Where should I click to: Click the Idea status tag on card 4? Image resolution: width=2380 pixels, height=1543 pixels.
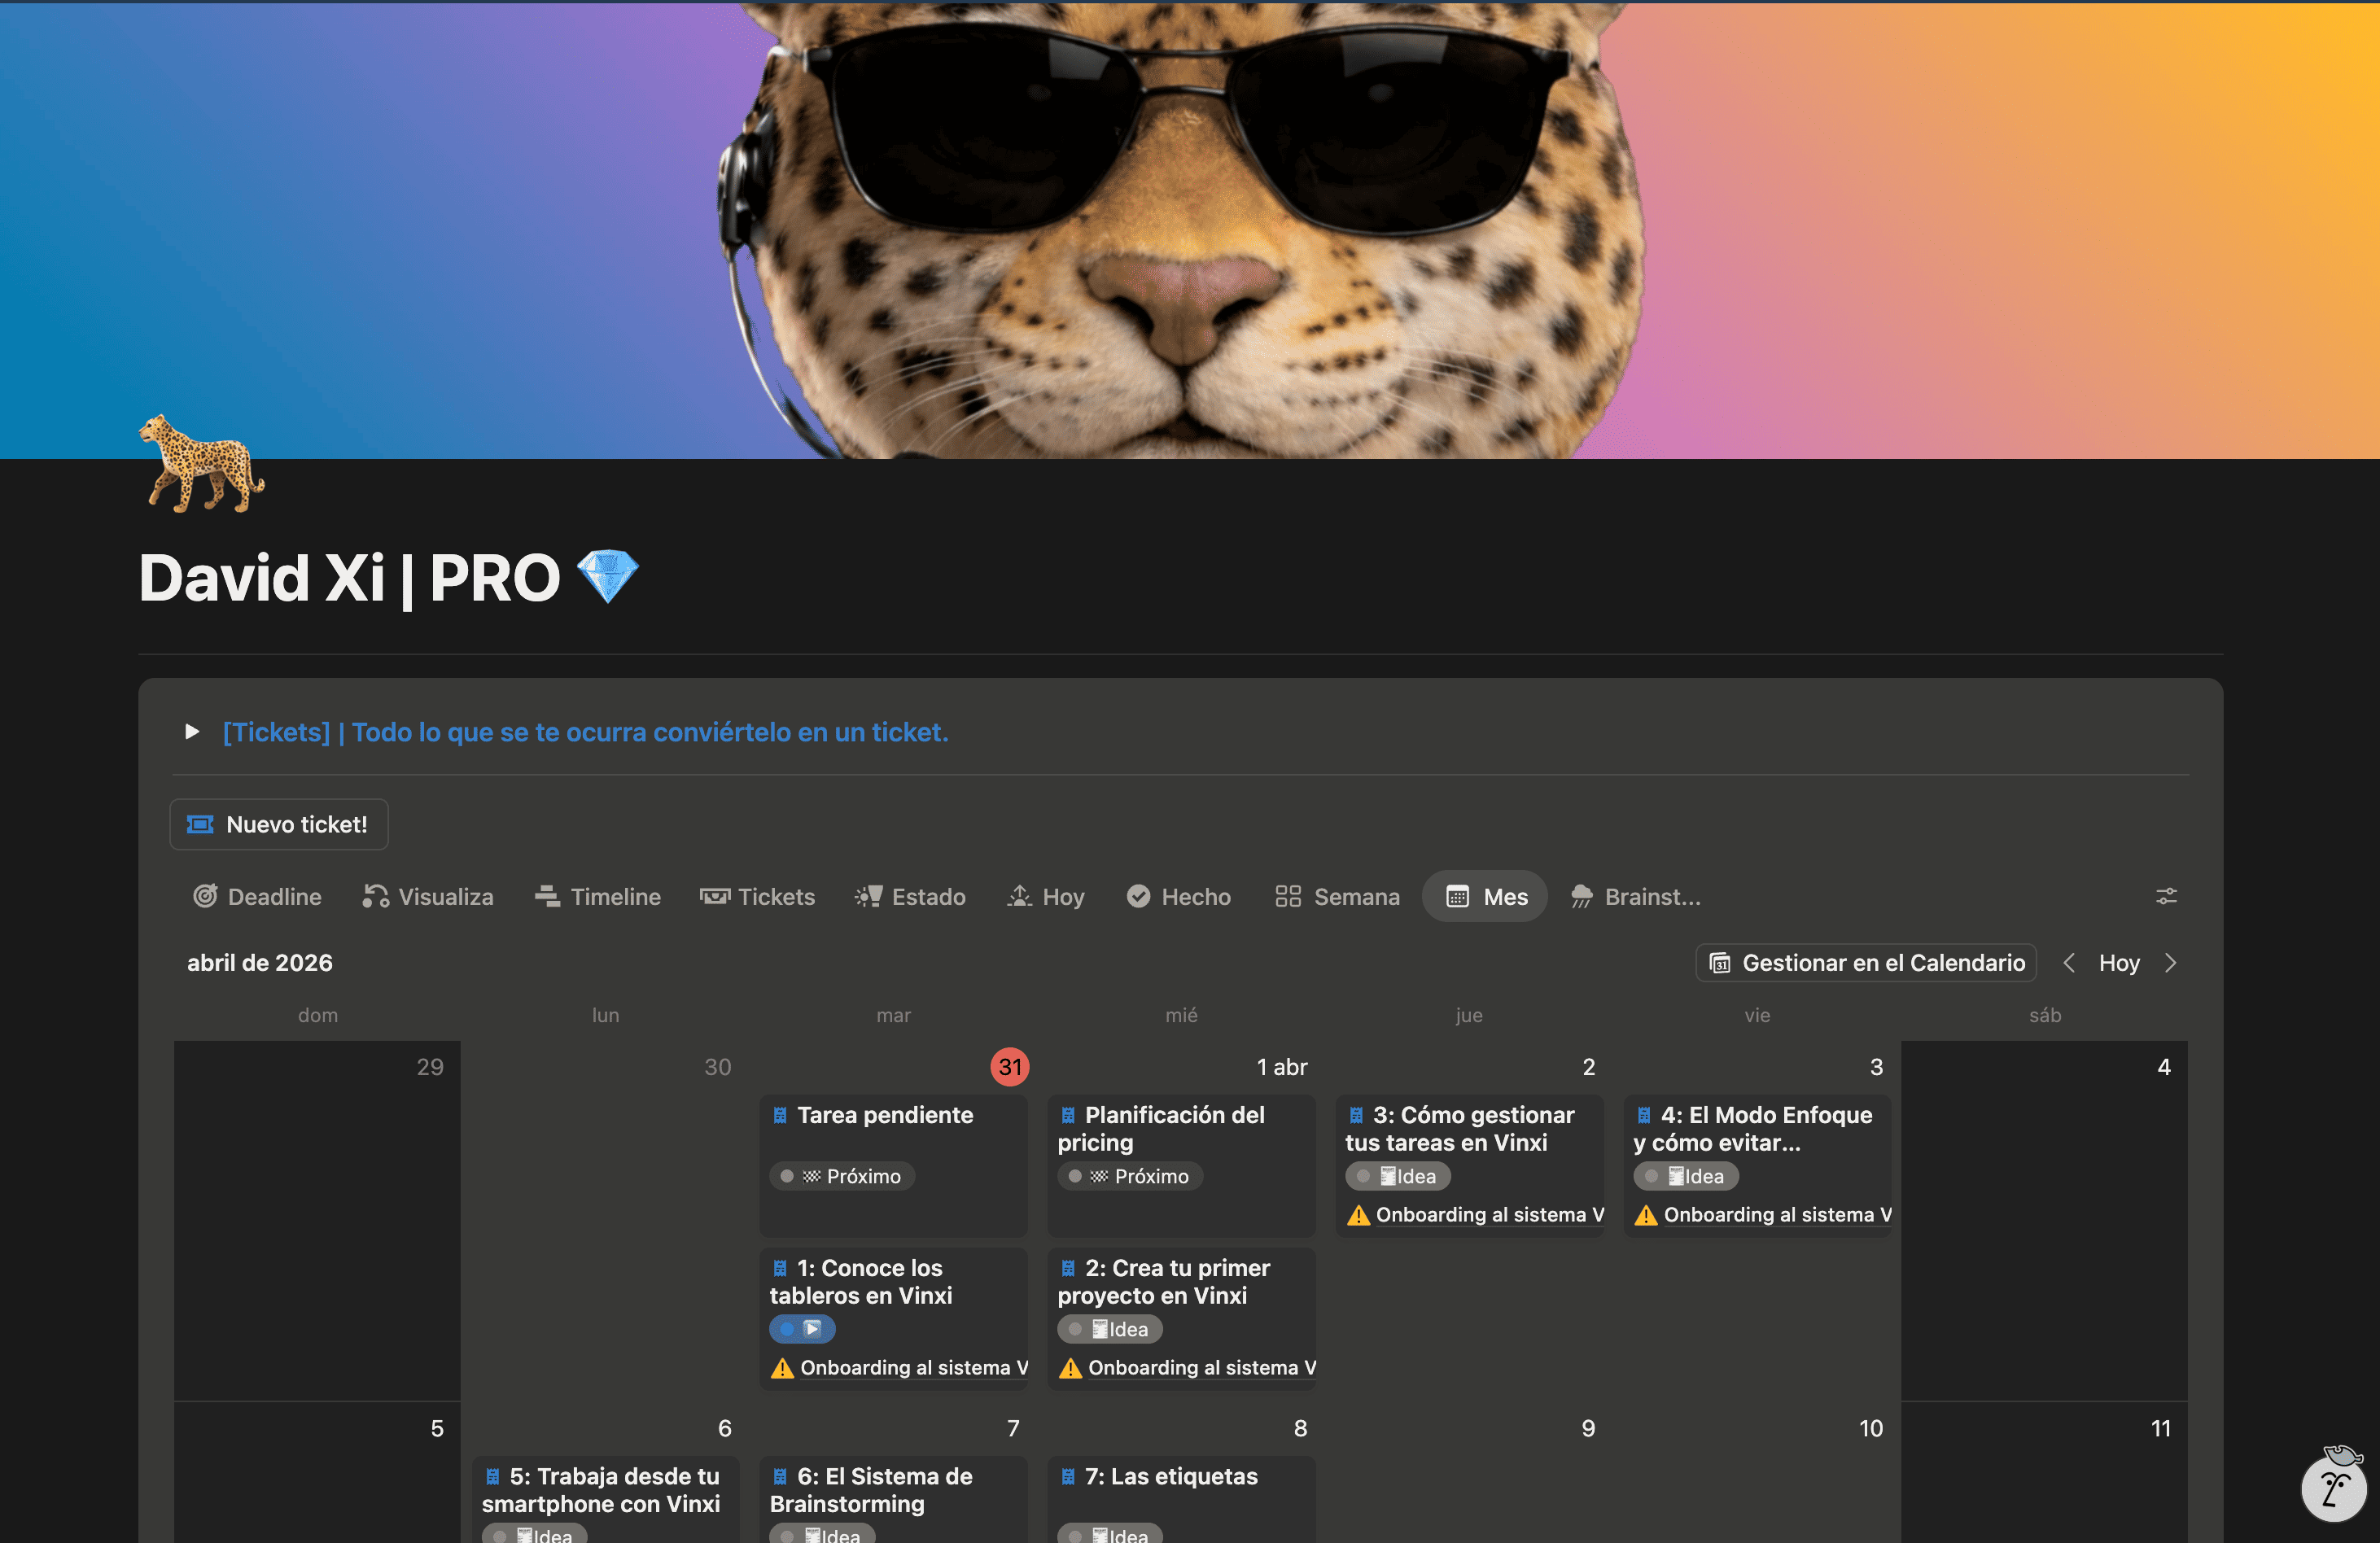(1686, 1177)
